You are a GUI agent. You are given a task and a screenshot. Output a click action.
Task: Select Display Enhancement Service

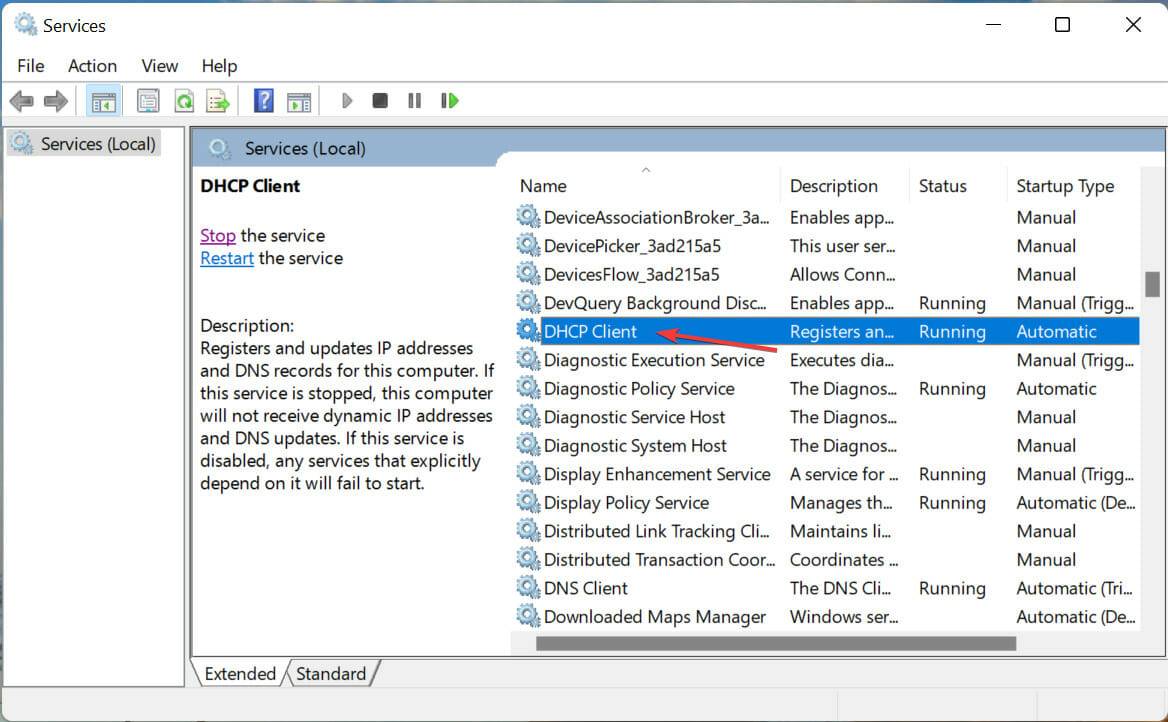pos(657,475)
